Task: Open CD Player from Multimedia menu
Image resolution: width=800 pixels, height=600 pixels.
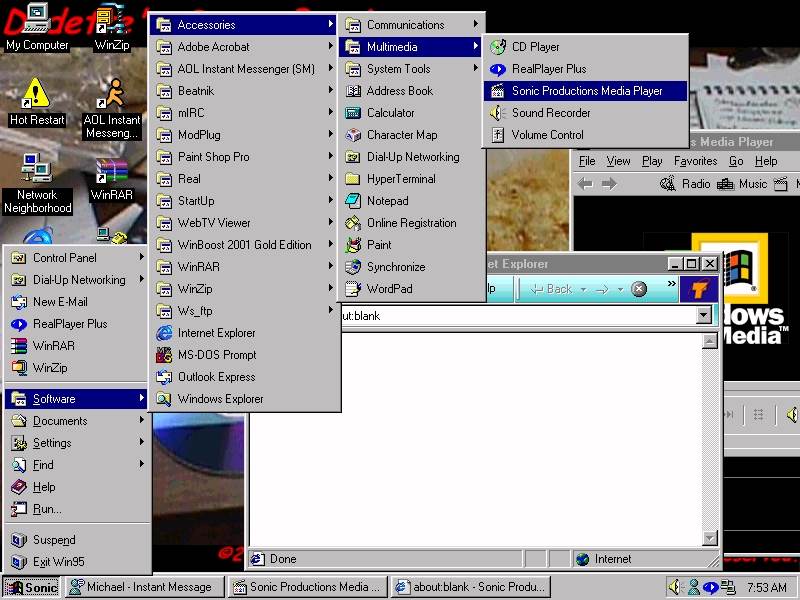Action: click(535, 47)
